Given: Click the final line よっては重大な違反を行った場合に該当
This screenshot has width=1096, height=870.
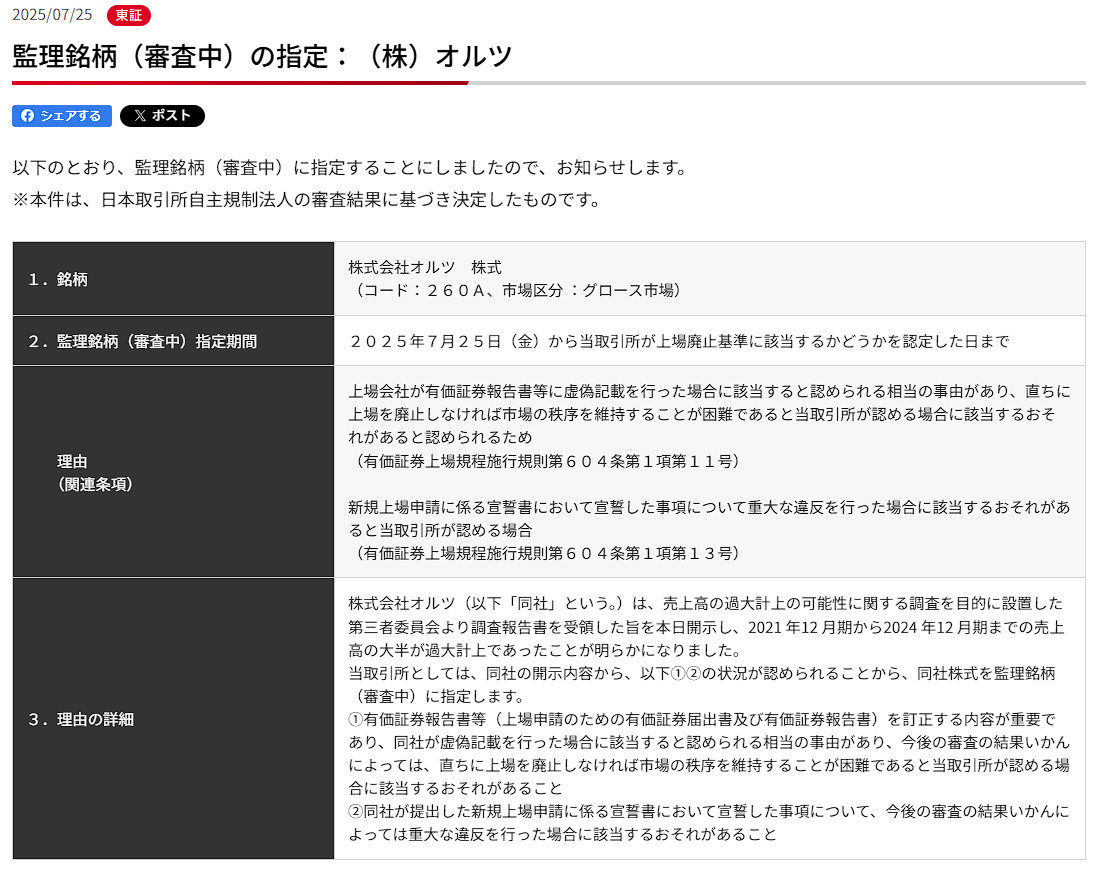Looking at the screenshot, I should click(x=563, y=835).
